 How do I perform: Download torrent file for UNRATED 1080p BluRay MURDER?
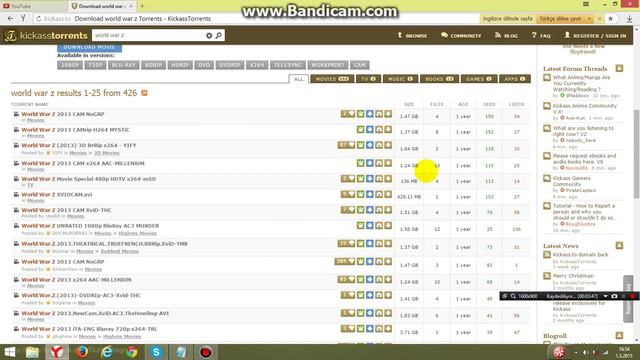(x=388, y=225)
